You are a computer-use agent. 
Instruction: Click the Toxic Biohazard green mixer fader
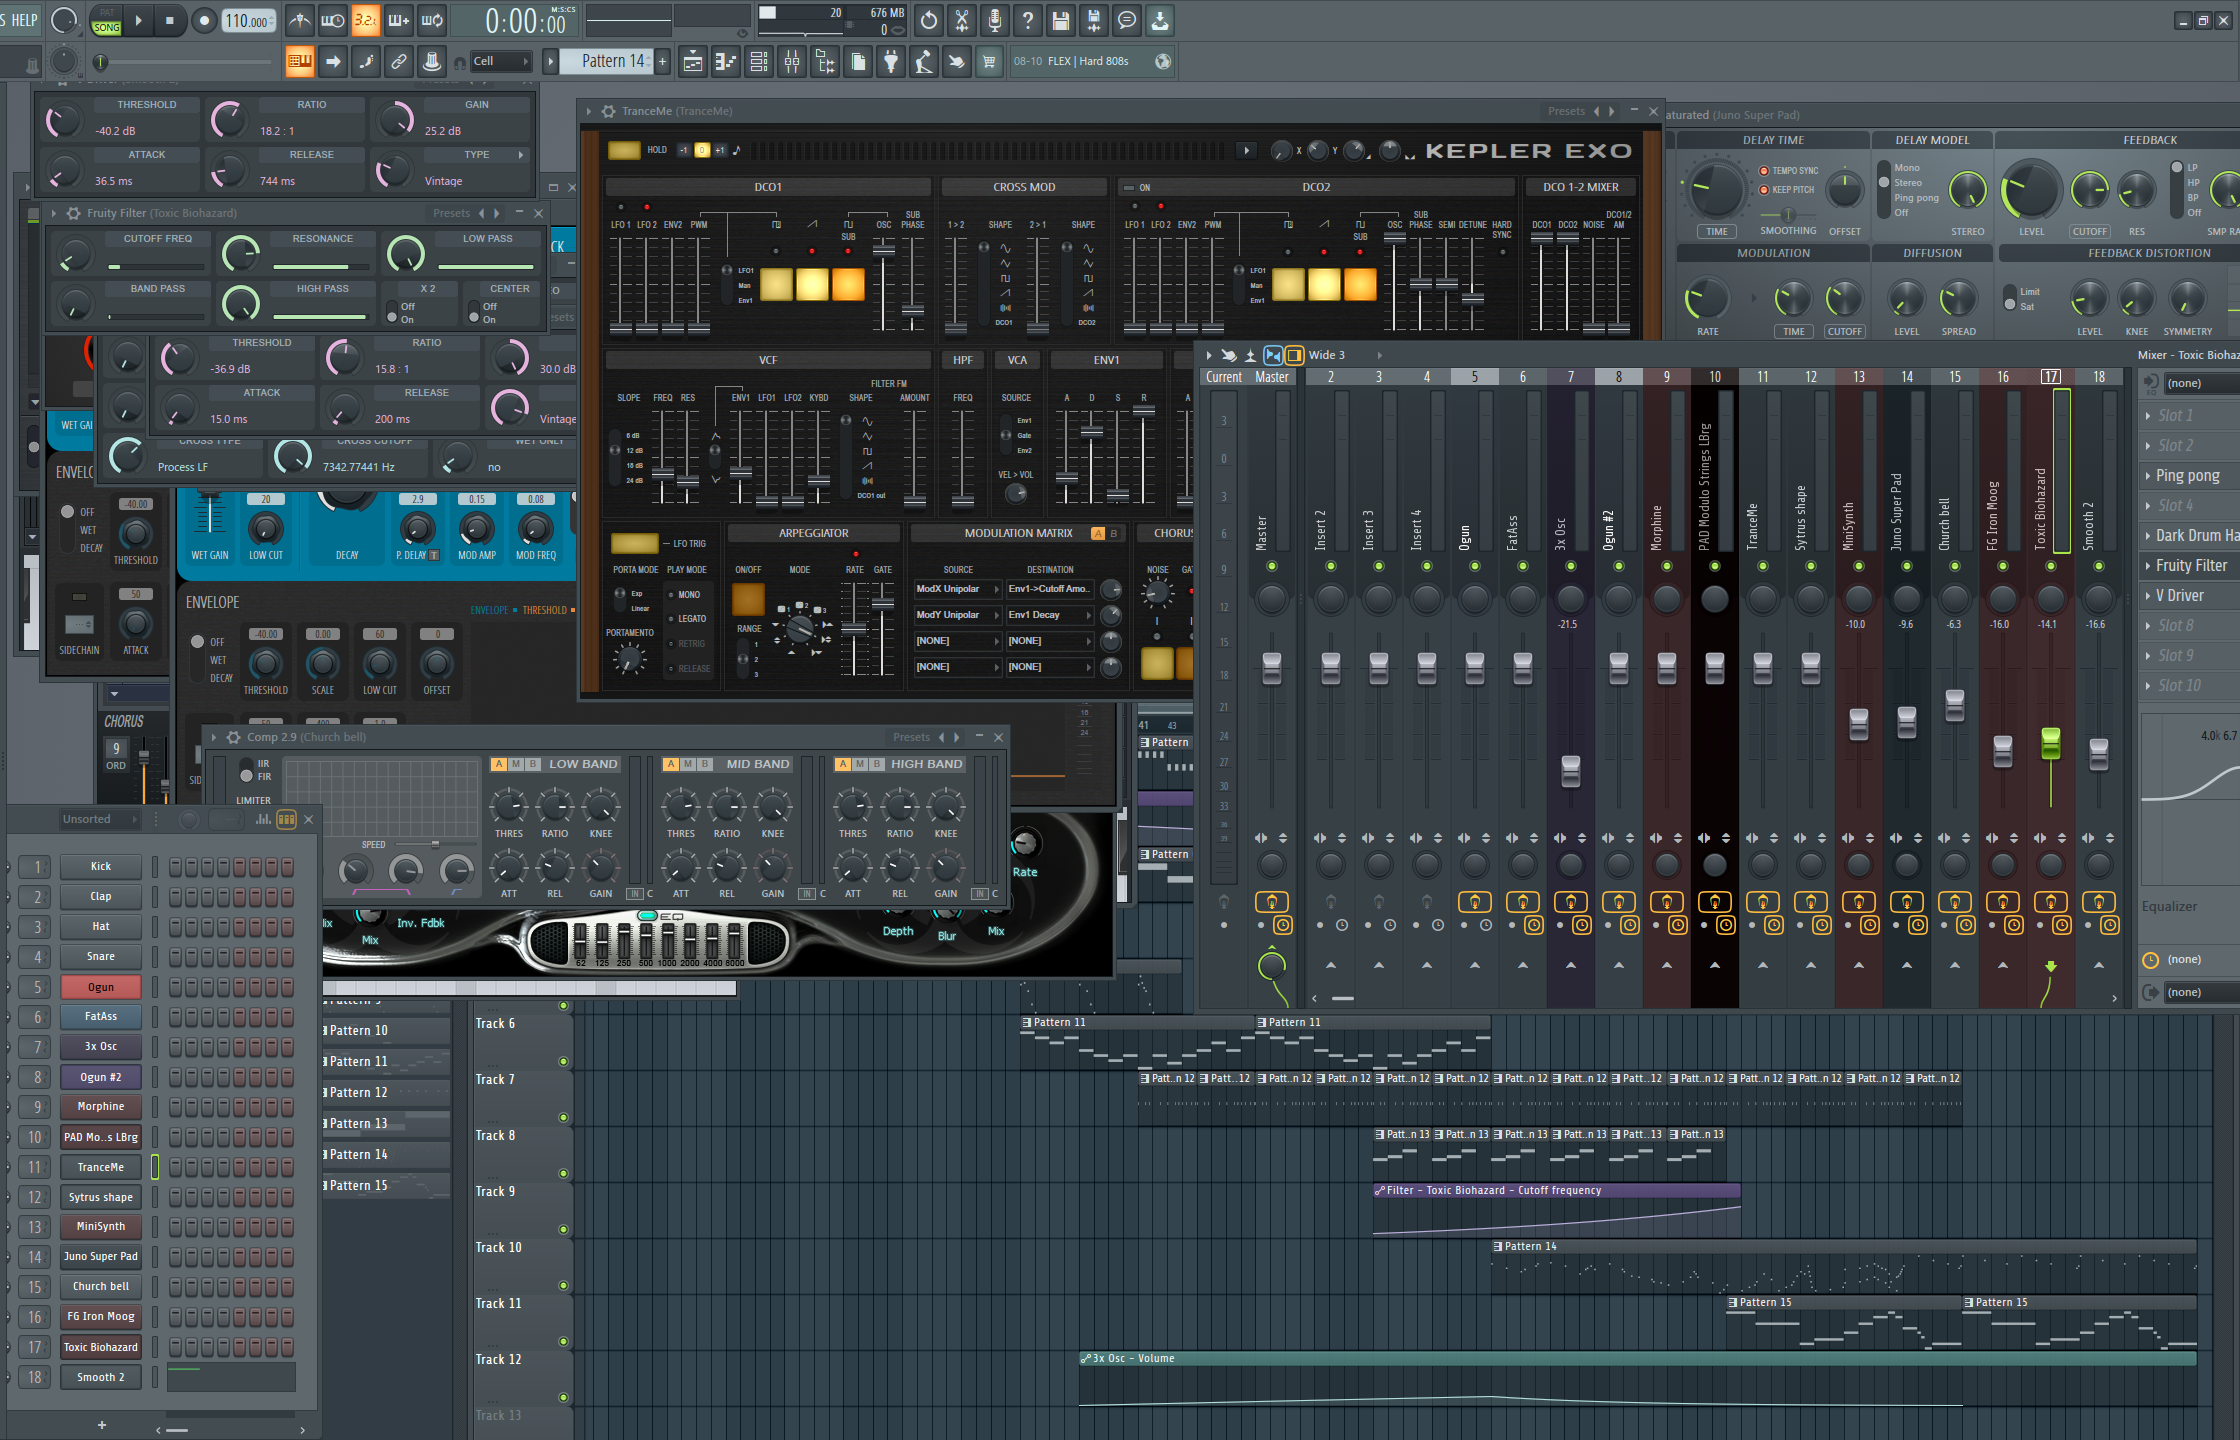point(2051,744)
